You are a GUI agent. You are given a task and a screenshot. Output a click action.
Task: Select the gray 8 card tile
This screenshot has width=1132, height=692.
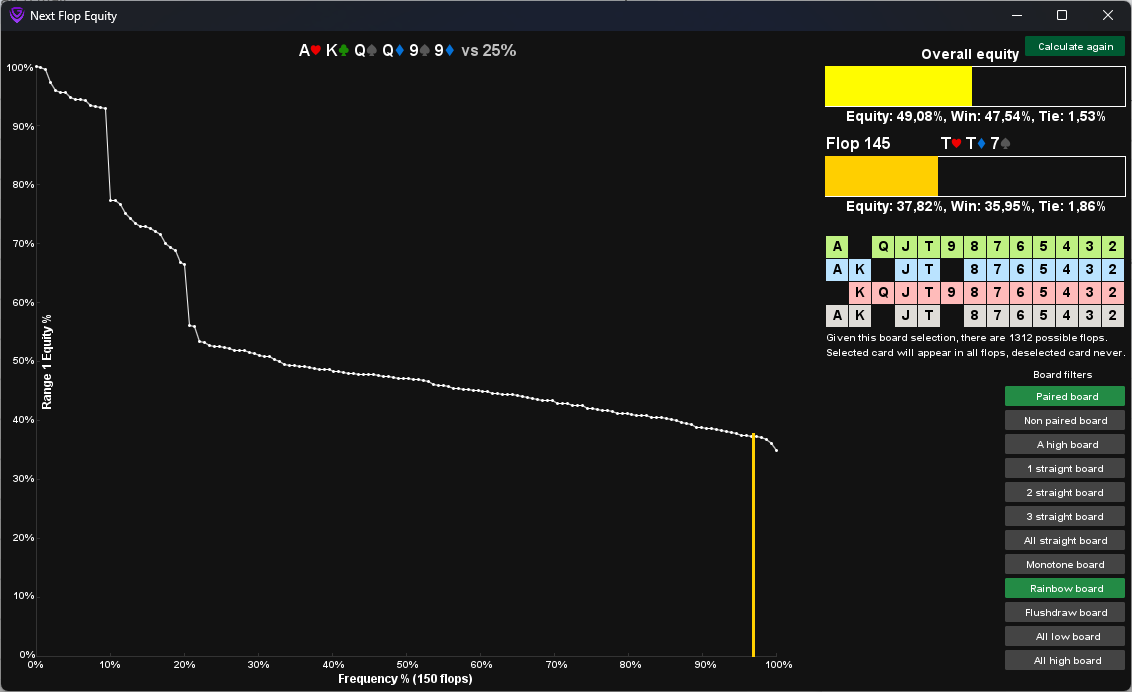(975, 316)
